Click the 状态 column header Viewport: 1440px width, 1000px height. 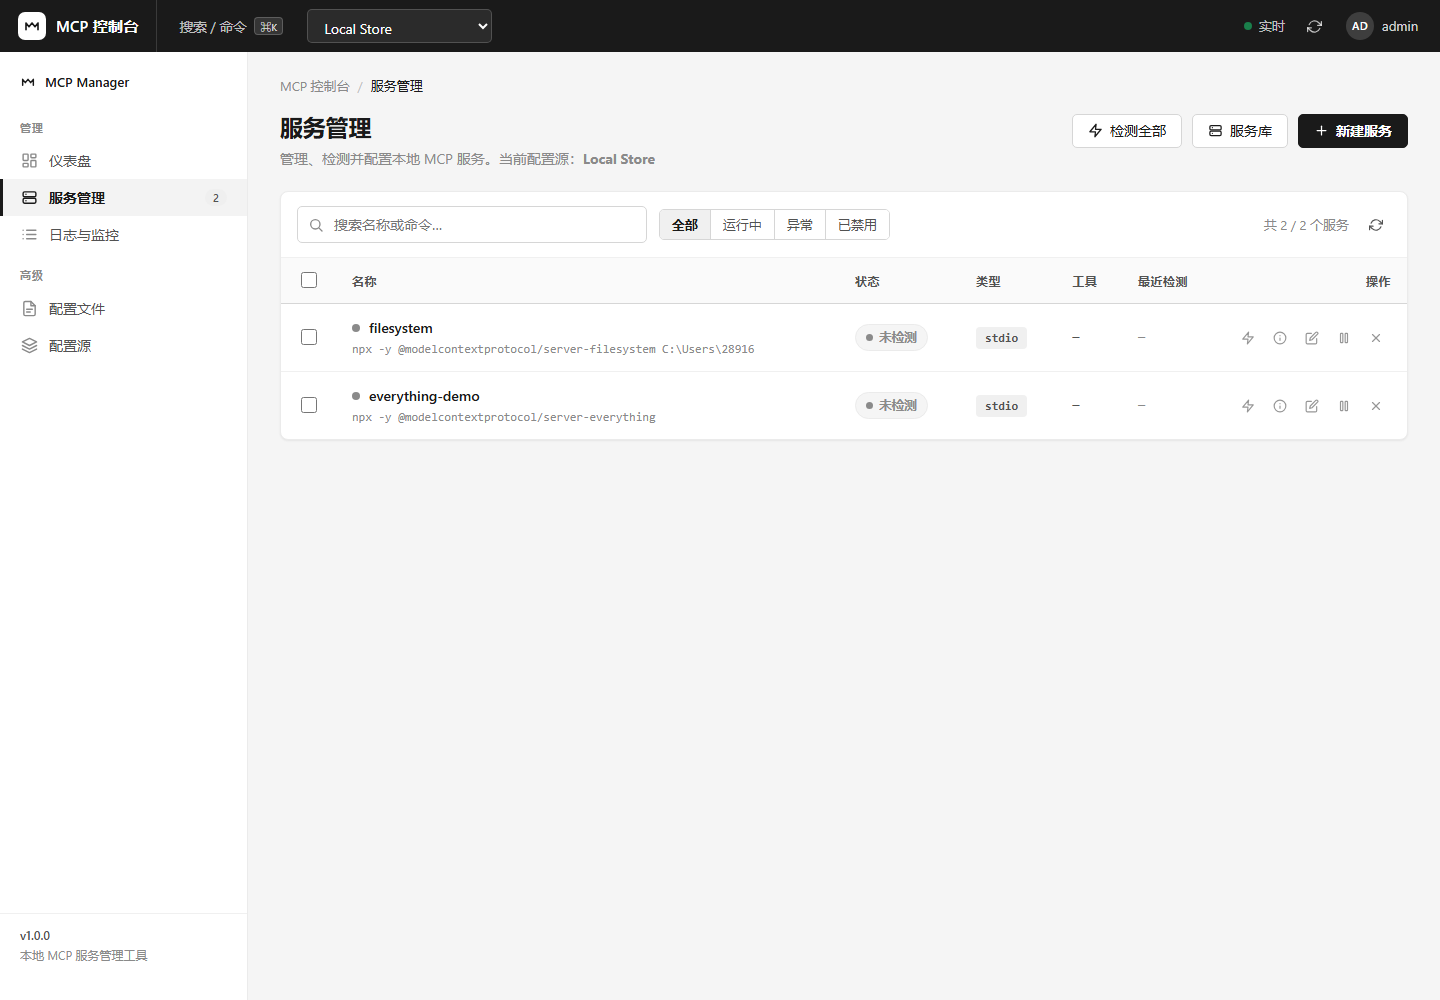click(867, 282)
